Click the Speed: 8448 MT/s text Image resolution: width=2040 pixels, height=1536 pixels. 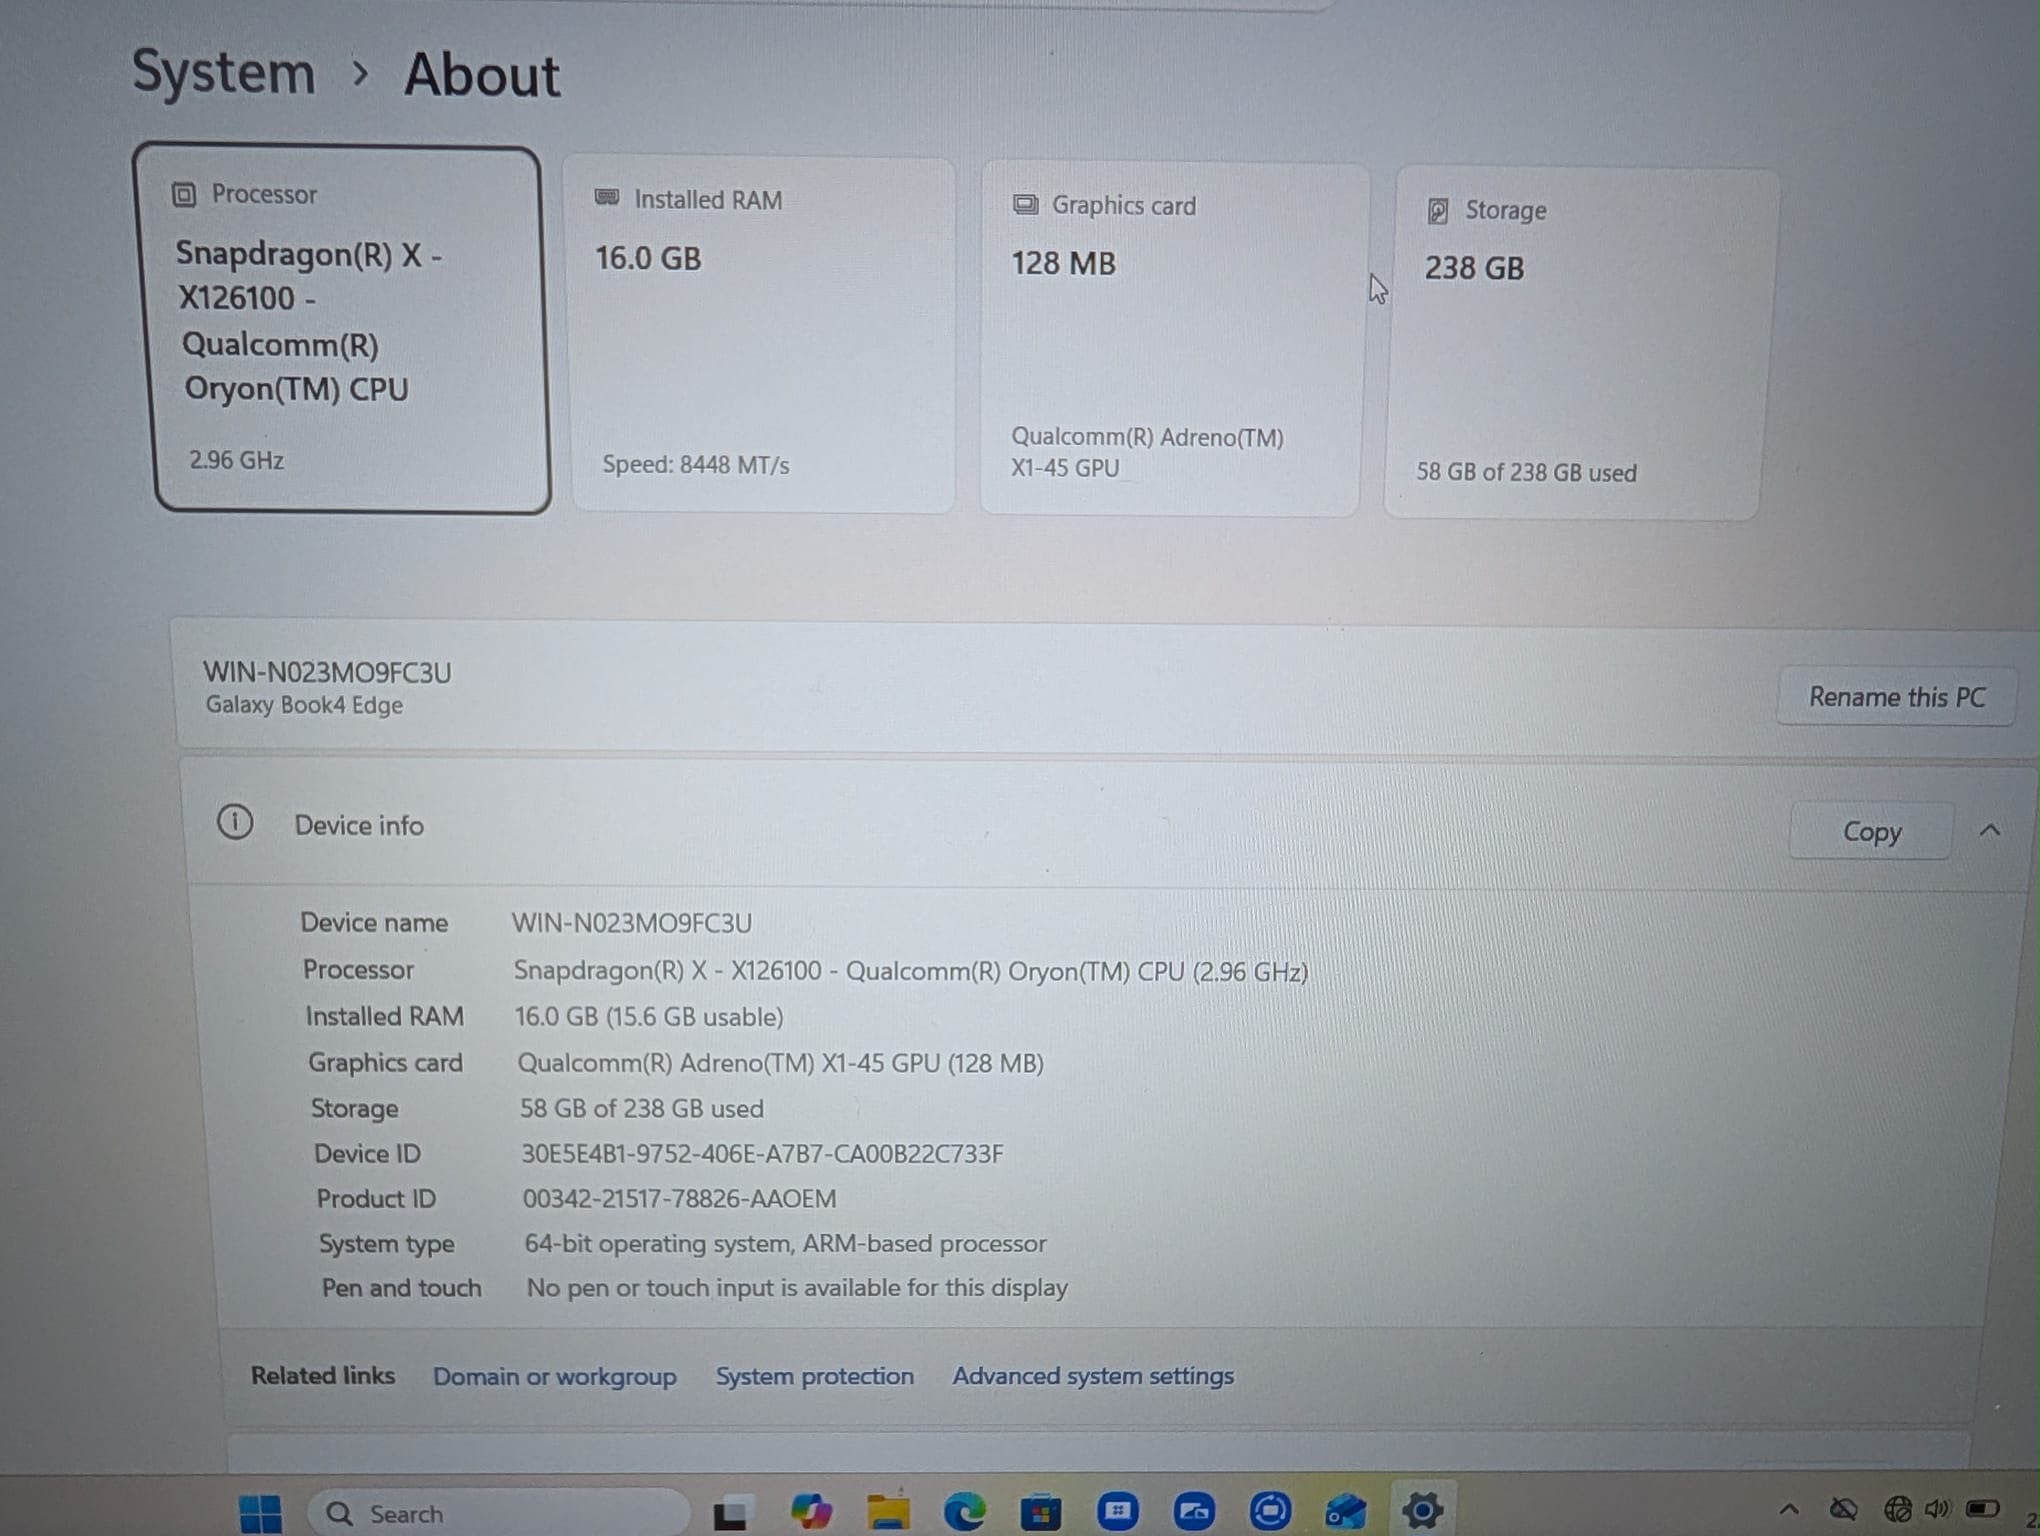[696, 465]
